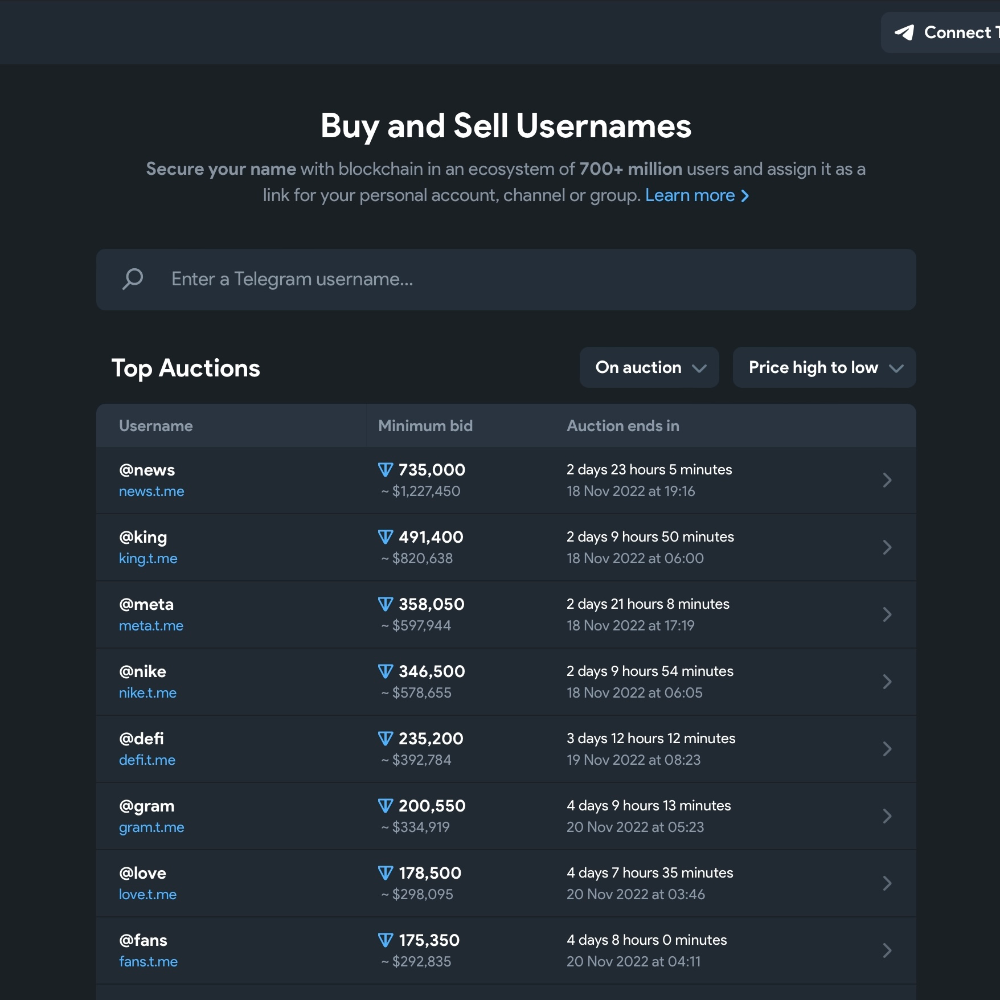
Task: Focus the Telegram username search field
Action: click(x=506, y=279)
